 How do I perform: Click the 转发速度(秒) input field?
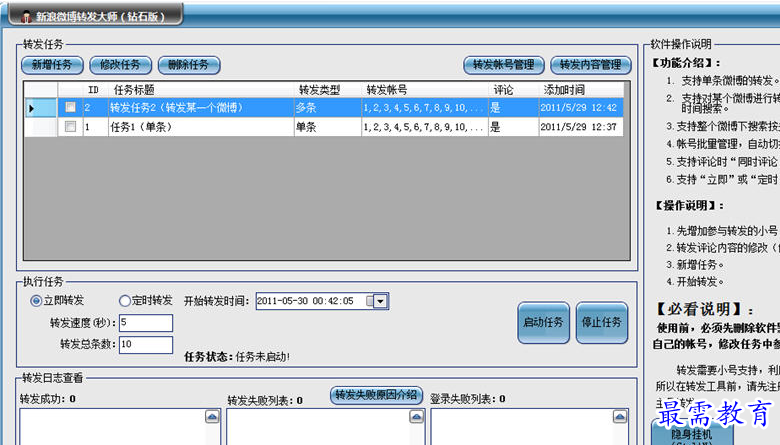(x=146, y=323)
